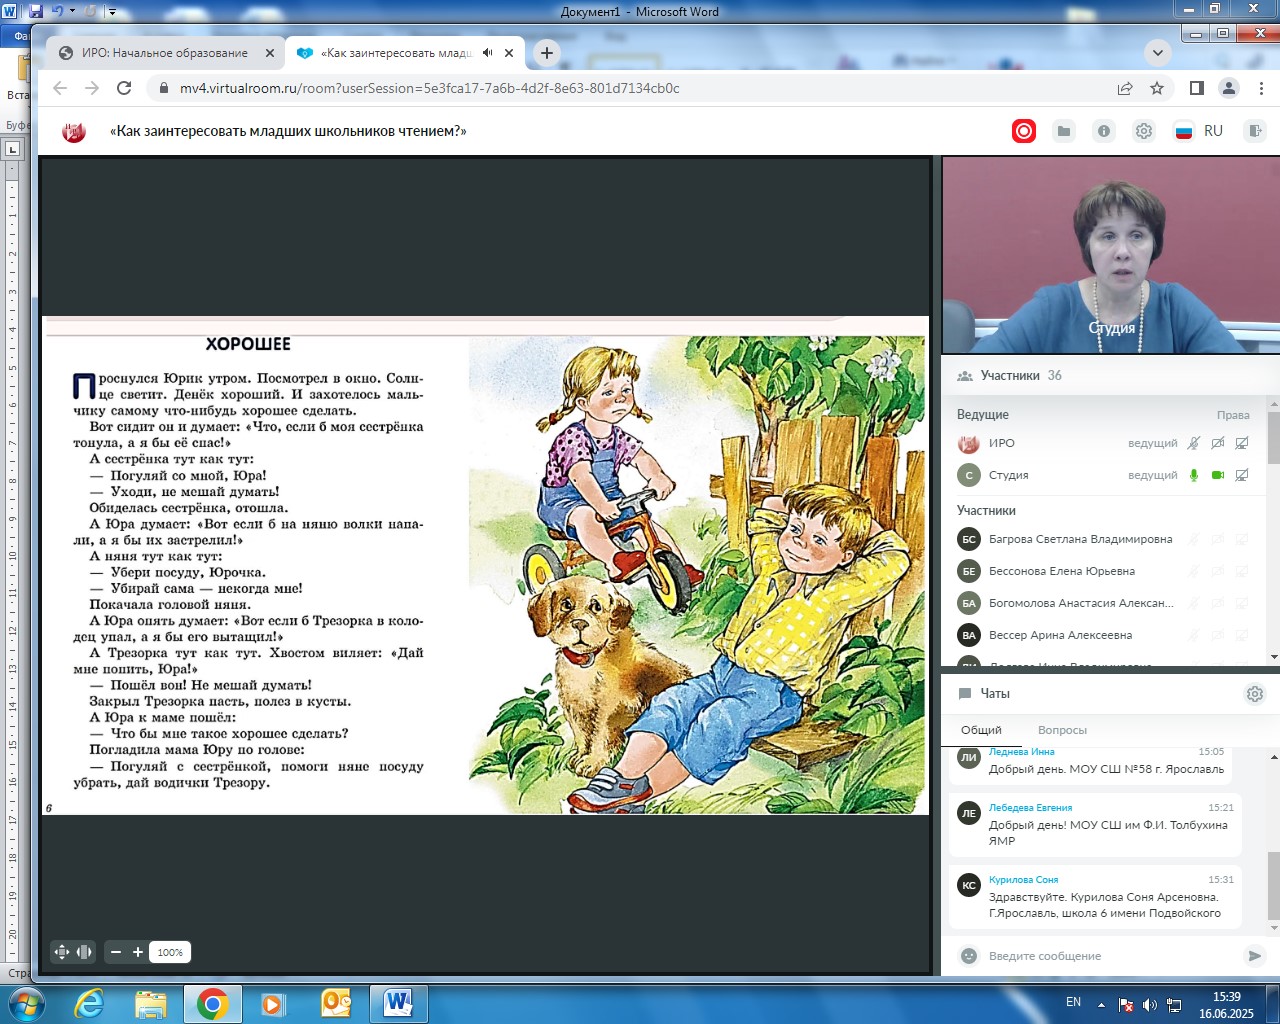Open Outlook from taskbar
The image size is (1280, 1024).
point(336,1003)
